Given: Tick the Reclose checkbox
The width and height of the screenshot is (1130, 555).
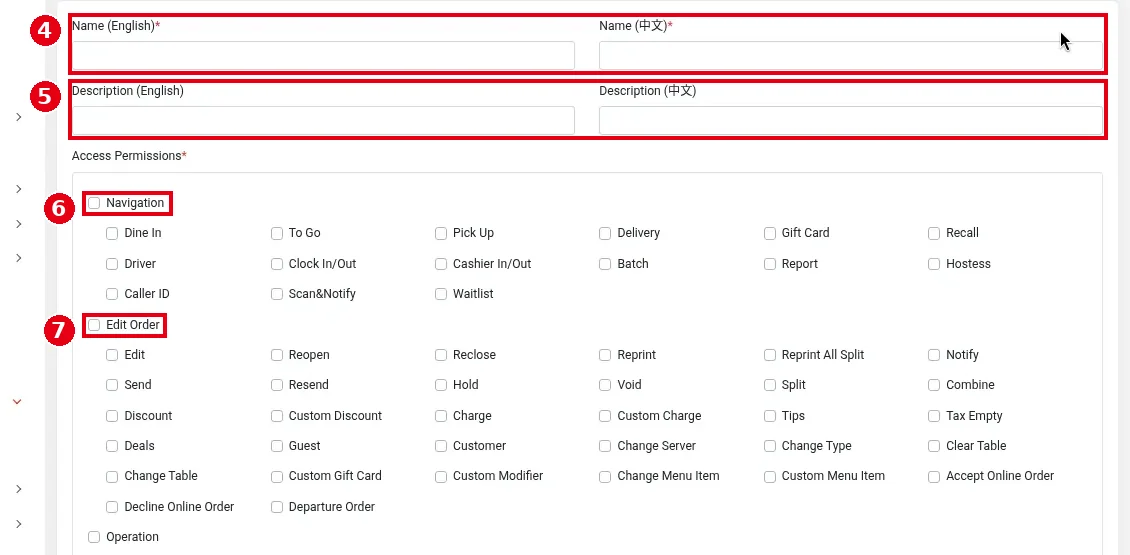Looking at the screenshot, I should pyautogui.click(x=441, y=355).
